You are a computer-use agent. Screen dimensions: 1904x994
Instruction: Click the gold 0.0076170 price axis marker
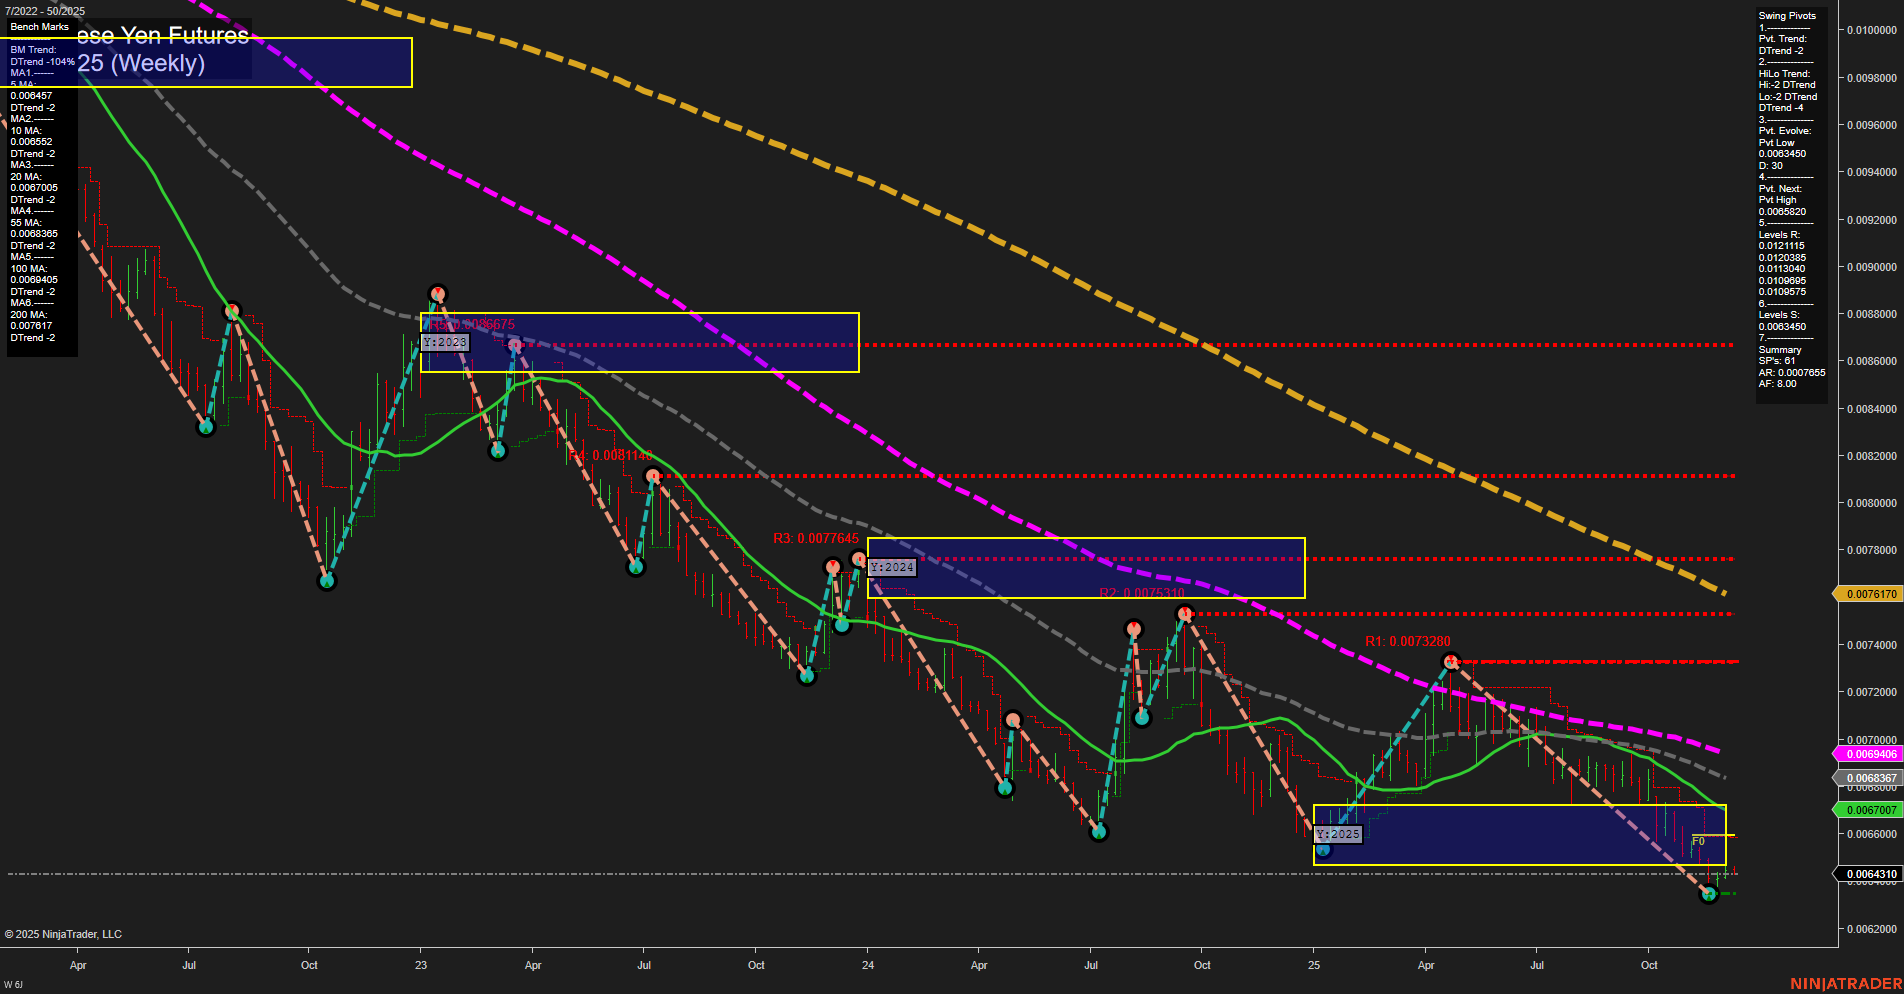point(1873,594)
